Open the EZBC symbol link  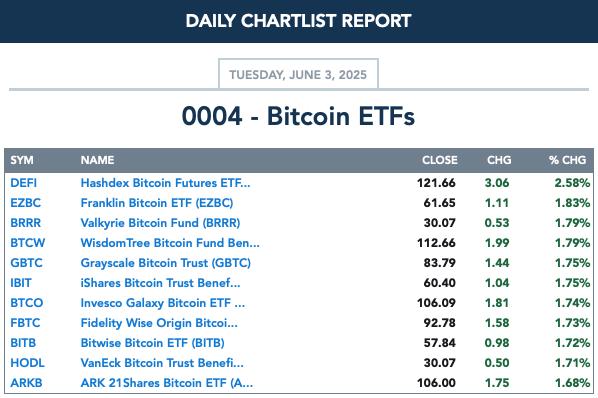click(26, 203)
